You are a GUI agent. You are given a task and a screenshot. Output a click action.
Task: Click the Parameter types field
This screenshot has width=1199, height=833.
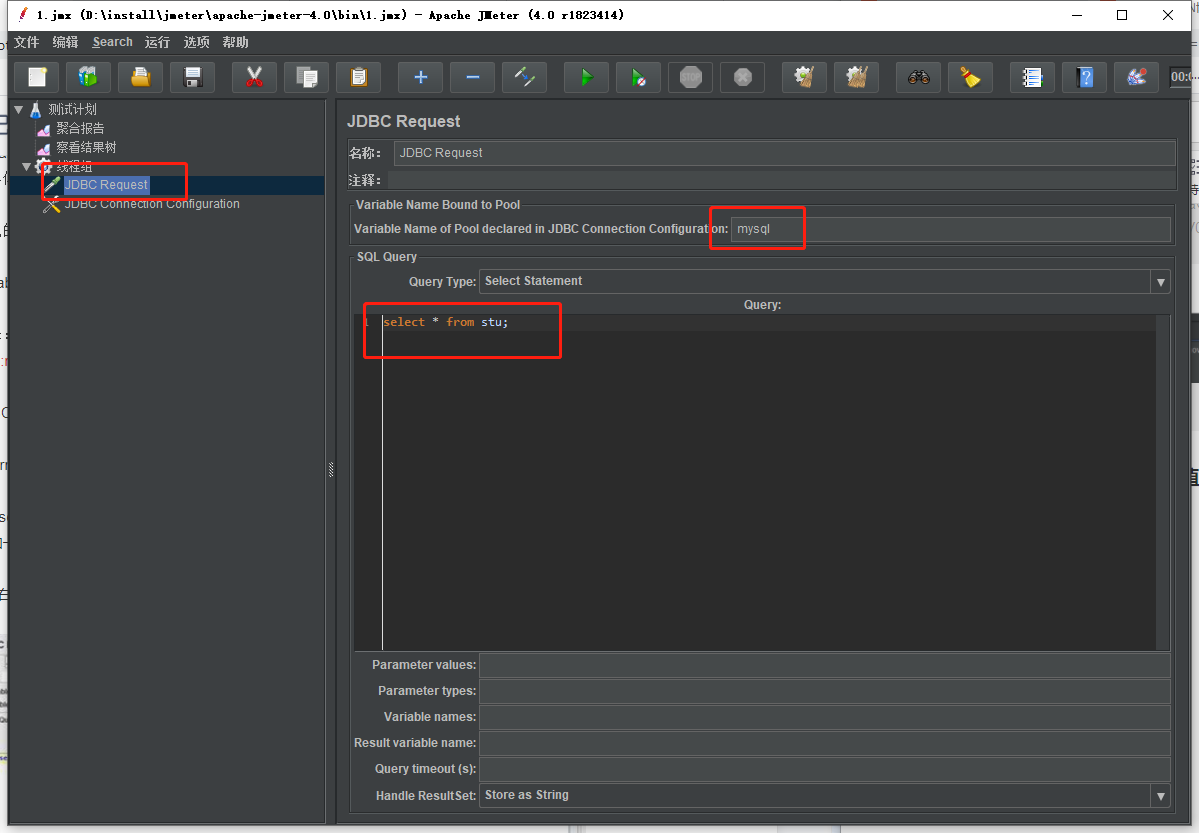824,691
